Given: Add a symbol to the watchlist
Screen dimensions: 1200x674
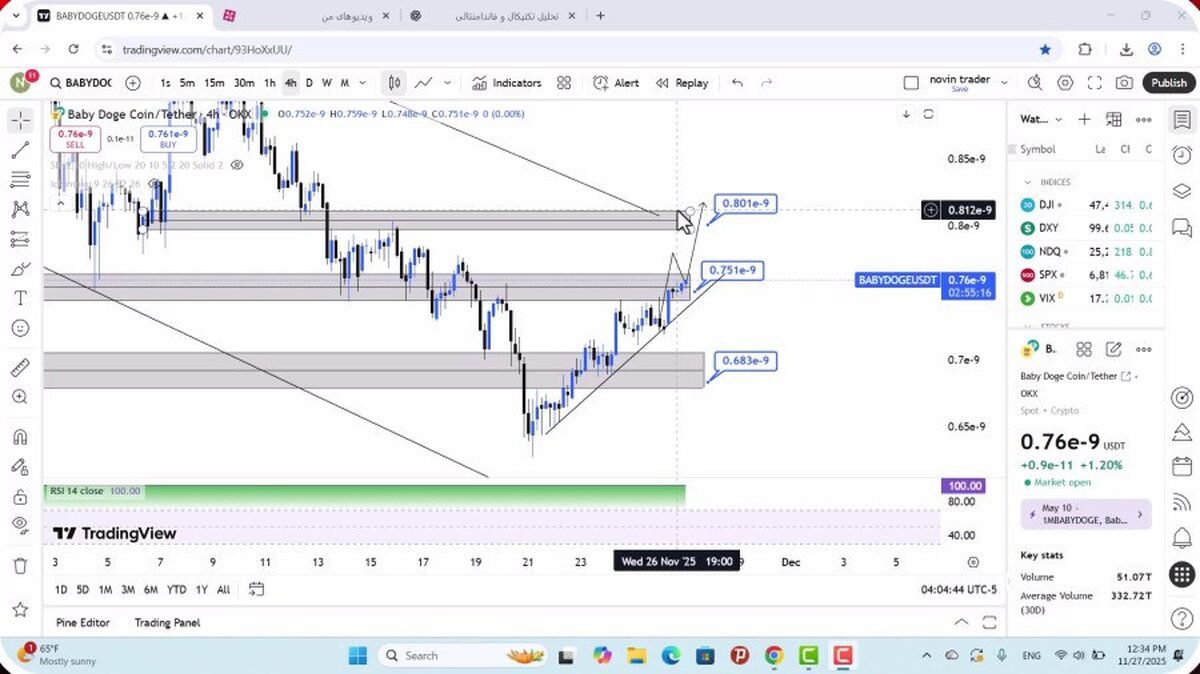Looking at the screenshot, I should [x=1084, y=119].
